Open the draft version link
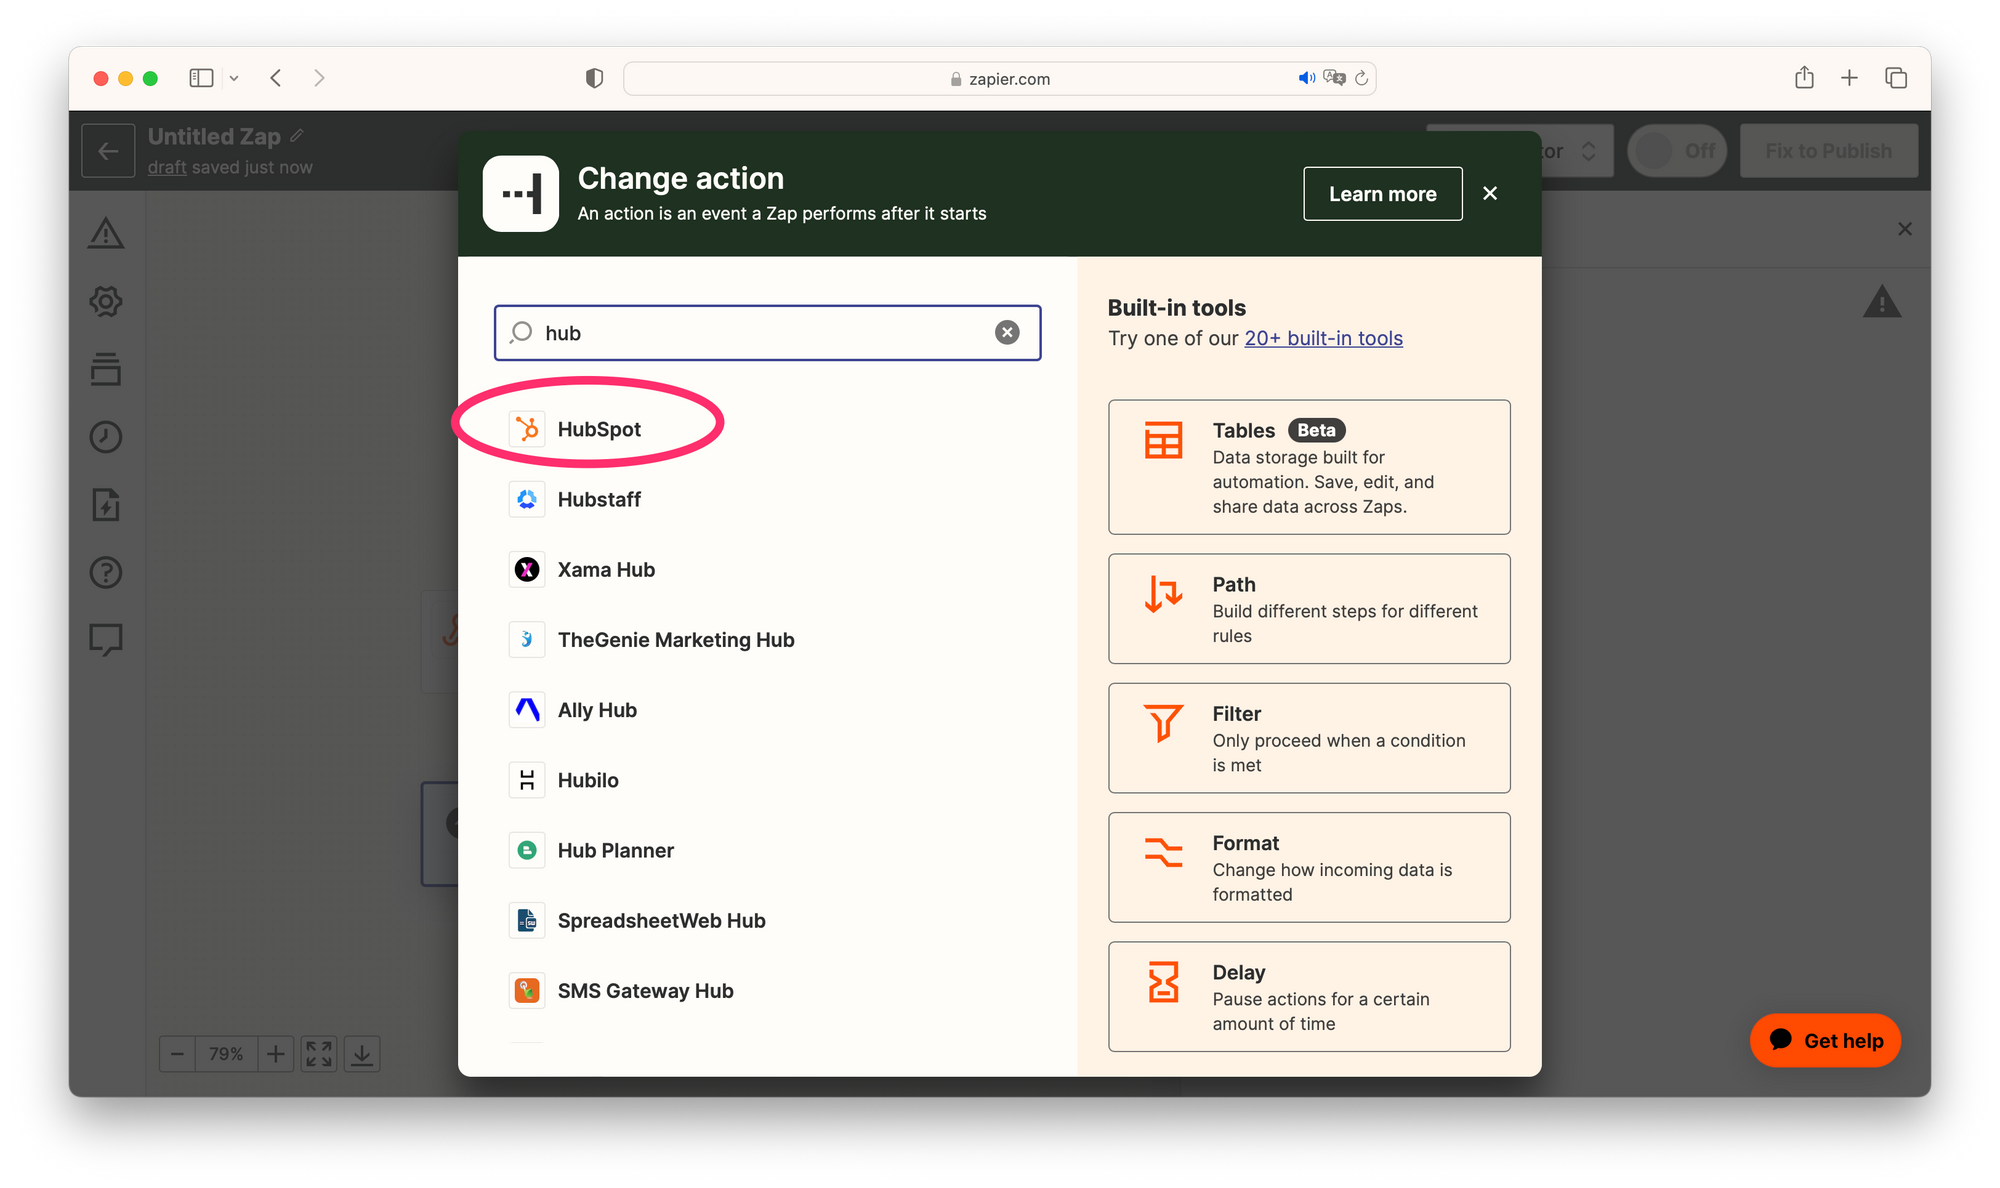This screenshot has width=2000, height=1188. 167,167
